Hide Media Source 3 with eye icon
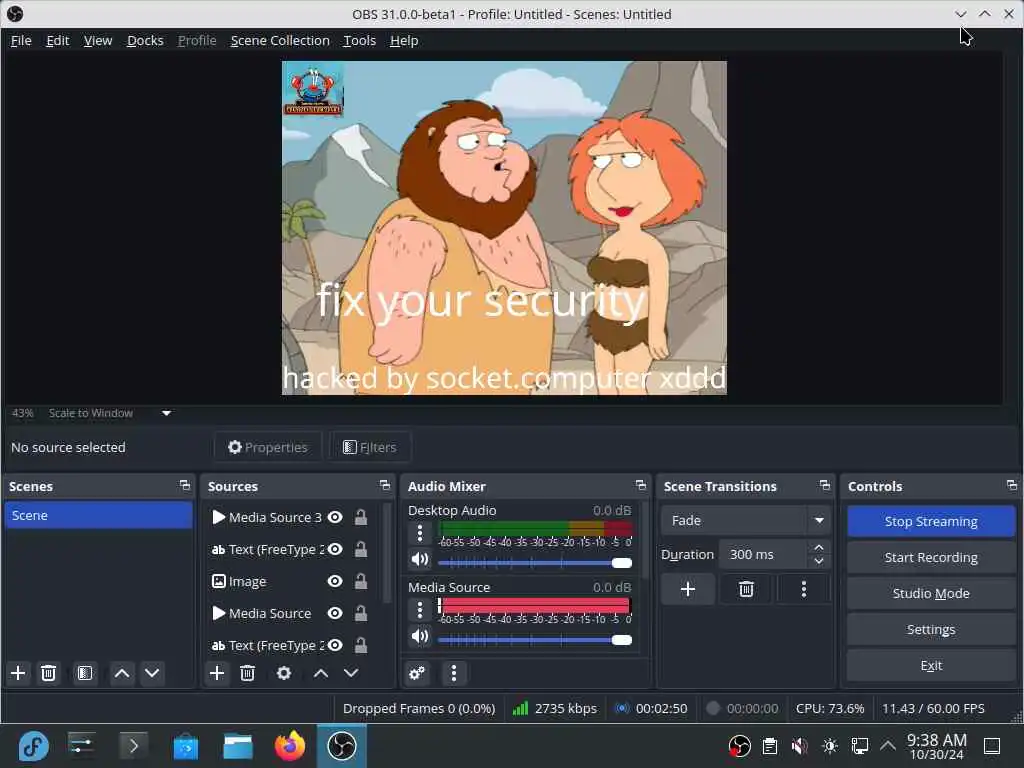Image resolution: width=1024 pixels, height=768 pixels. pyautogui.click(x=335, y=517)
